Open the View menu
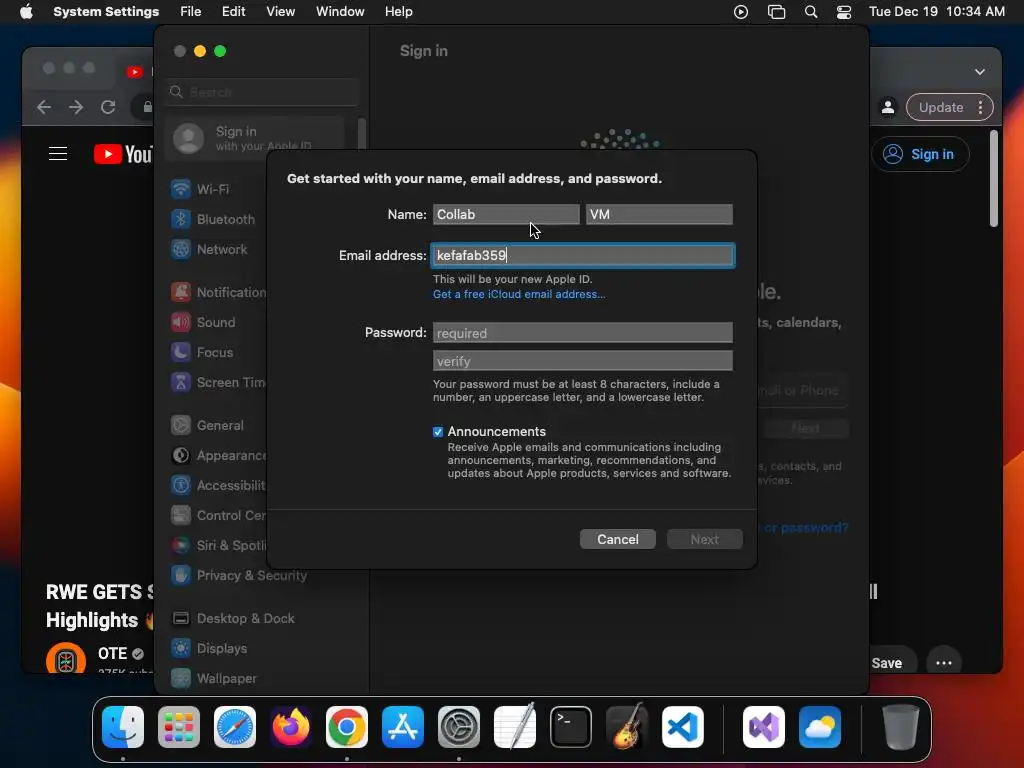This screenshot has width=1024, height=768. point(280,12)
